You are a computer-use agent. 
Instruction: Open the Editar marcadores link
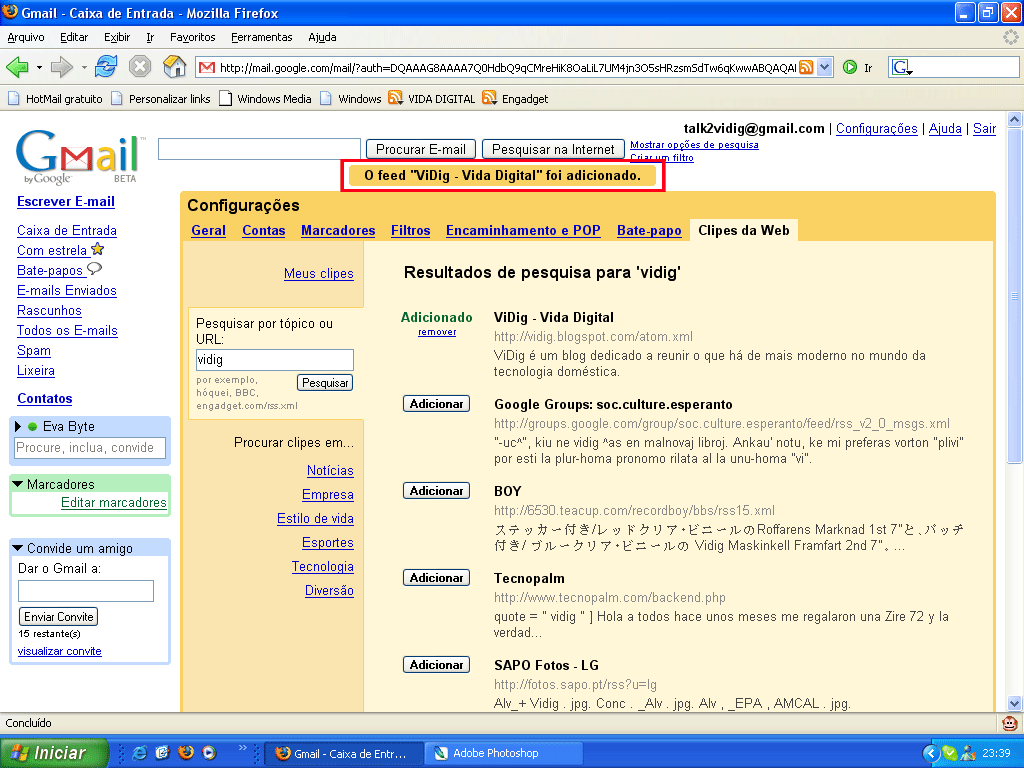point(114,503)
